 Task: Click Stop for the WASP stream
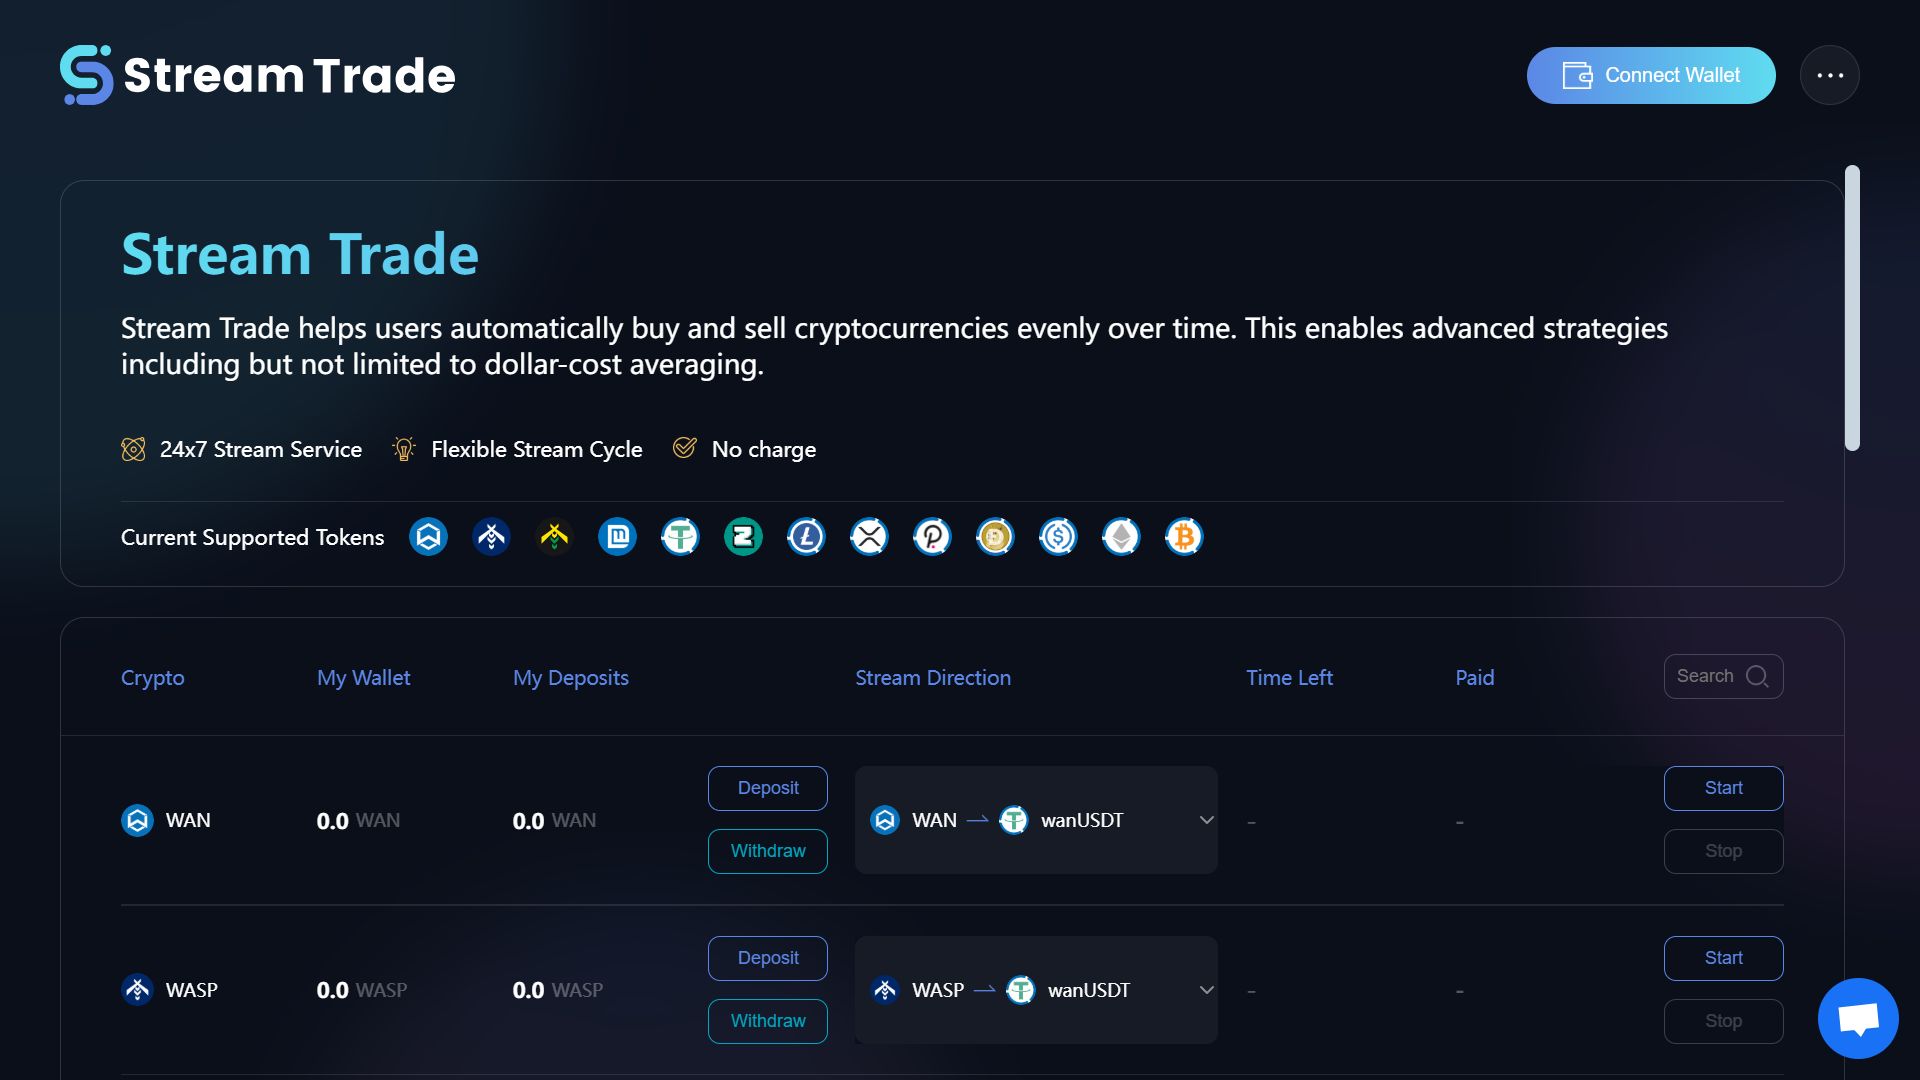[x=1723, y=1021]
